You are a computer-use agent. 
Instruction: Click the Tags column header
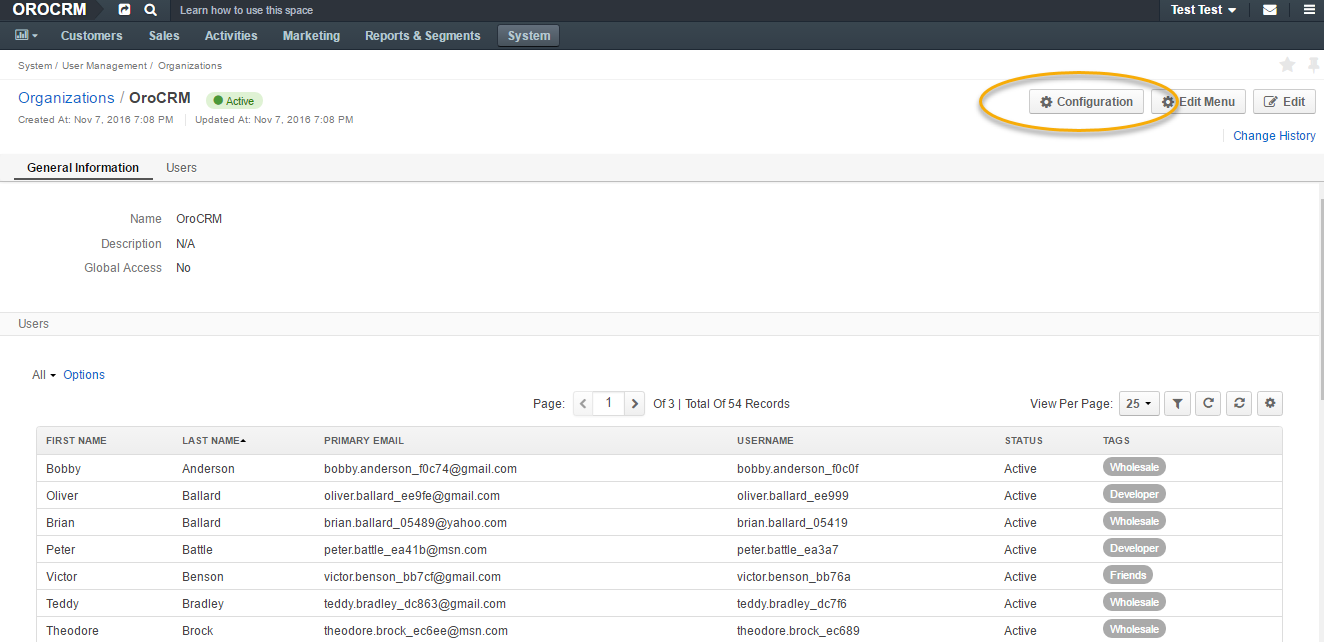pyautogui.click(x=1116, y=440)
